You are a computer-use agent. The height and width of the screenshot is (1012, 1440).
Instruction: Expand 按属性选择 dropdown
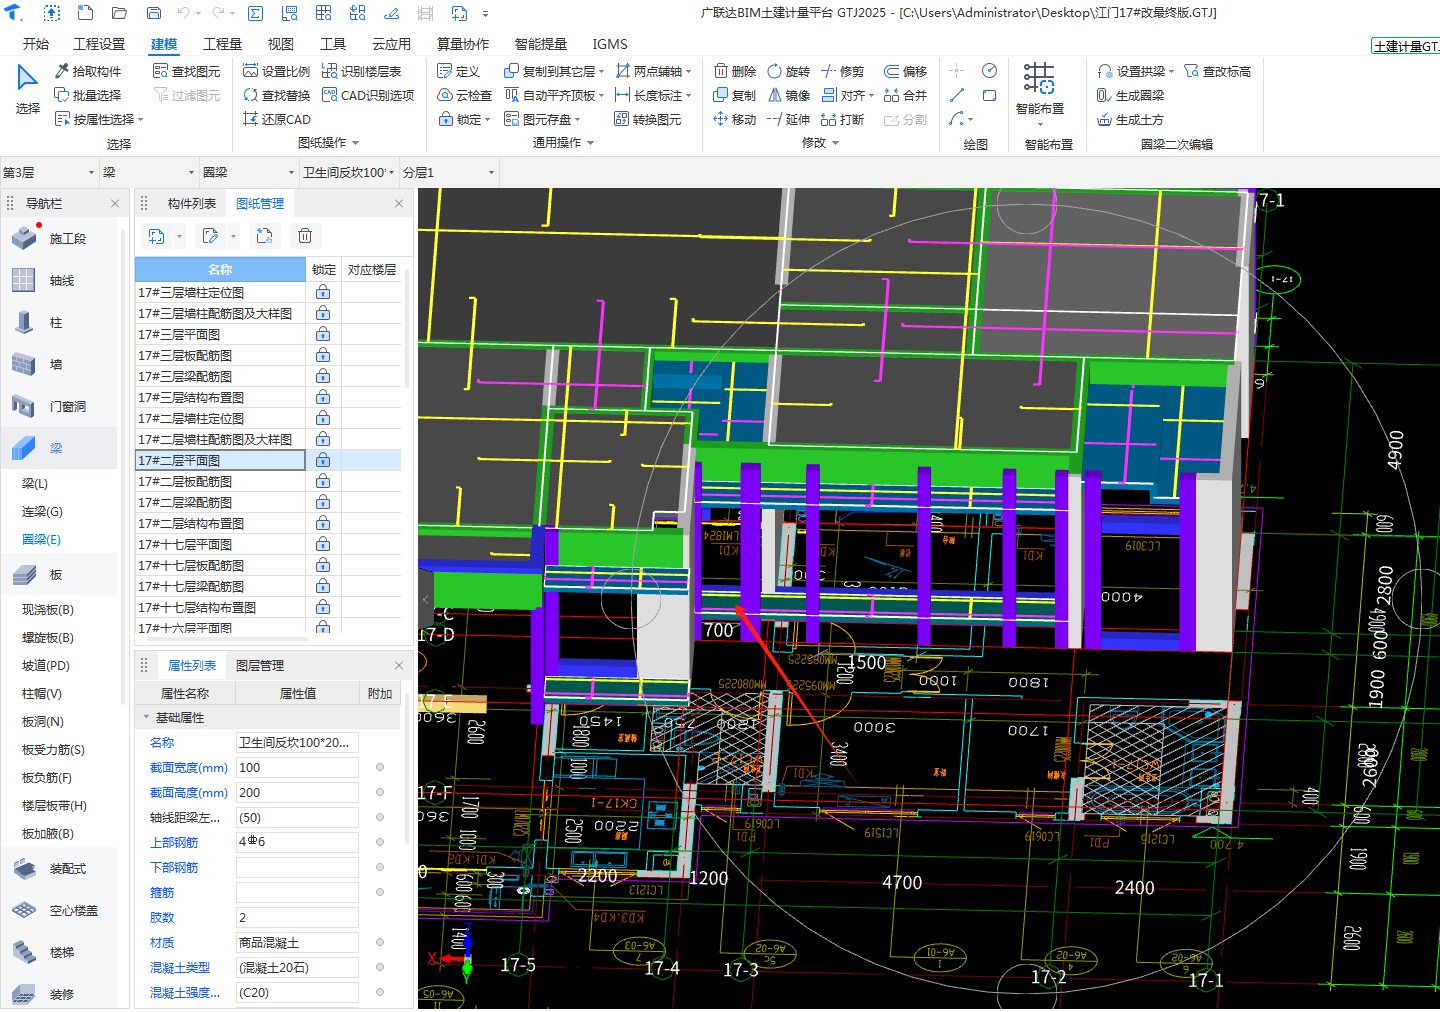140,120
